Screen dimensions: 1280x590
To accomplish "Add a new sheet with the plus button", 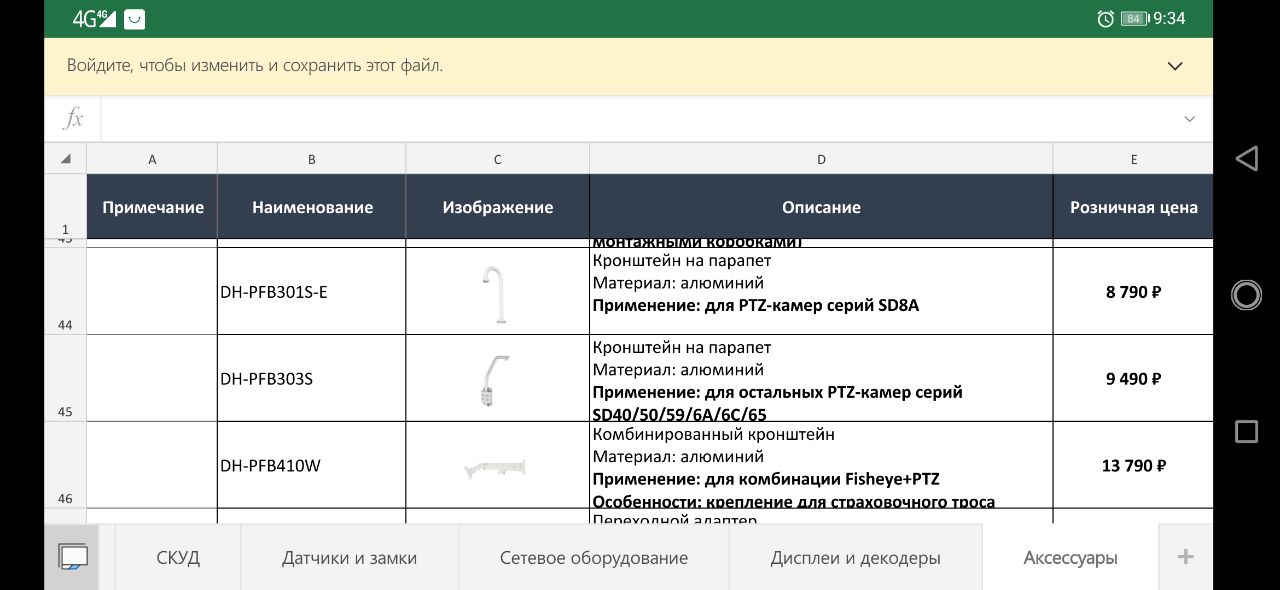I will [x=1185, y=557].
